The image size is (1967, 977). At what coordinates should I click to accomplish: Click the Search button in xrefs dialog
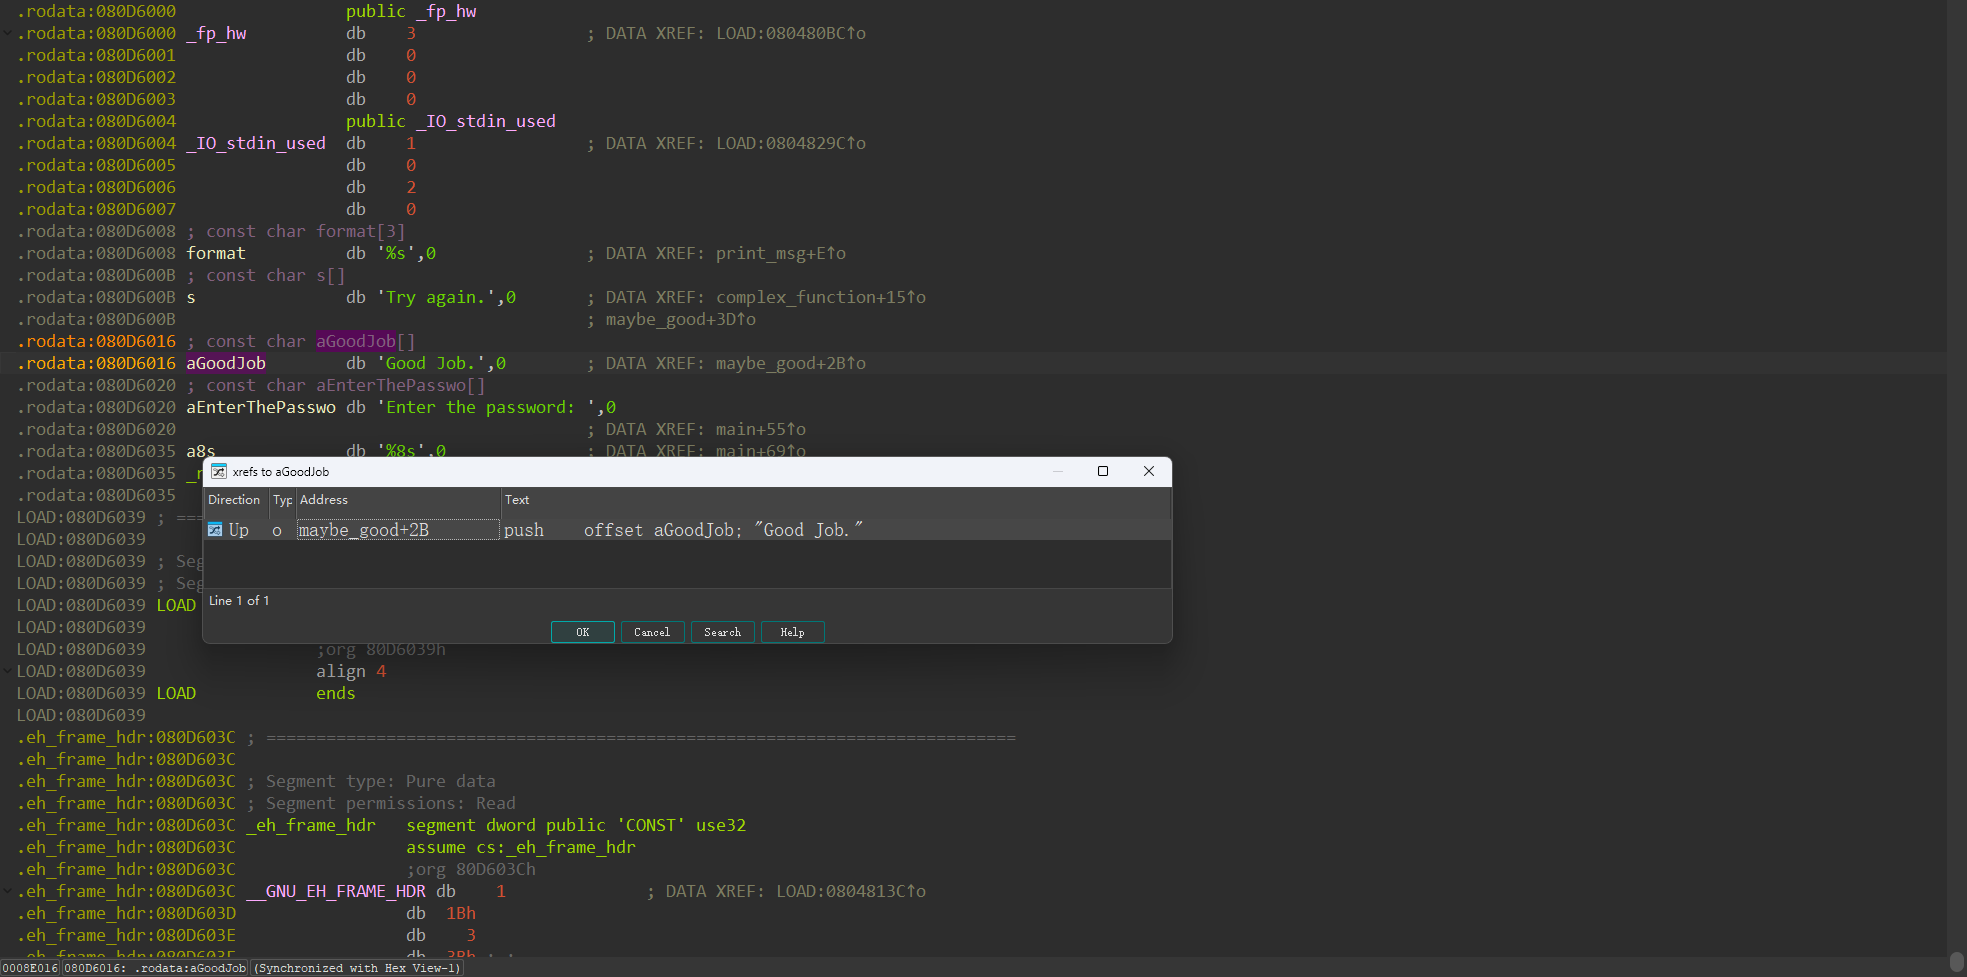pos(722,632)
